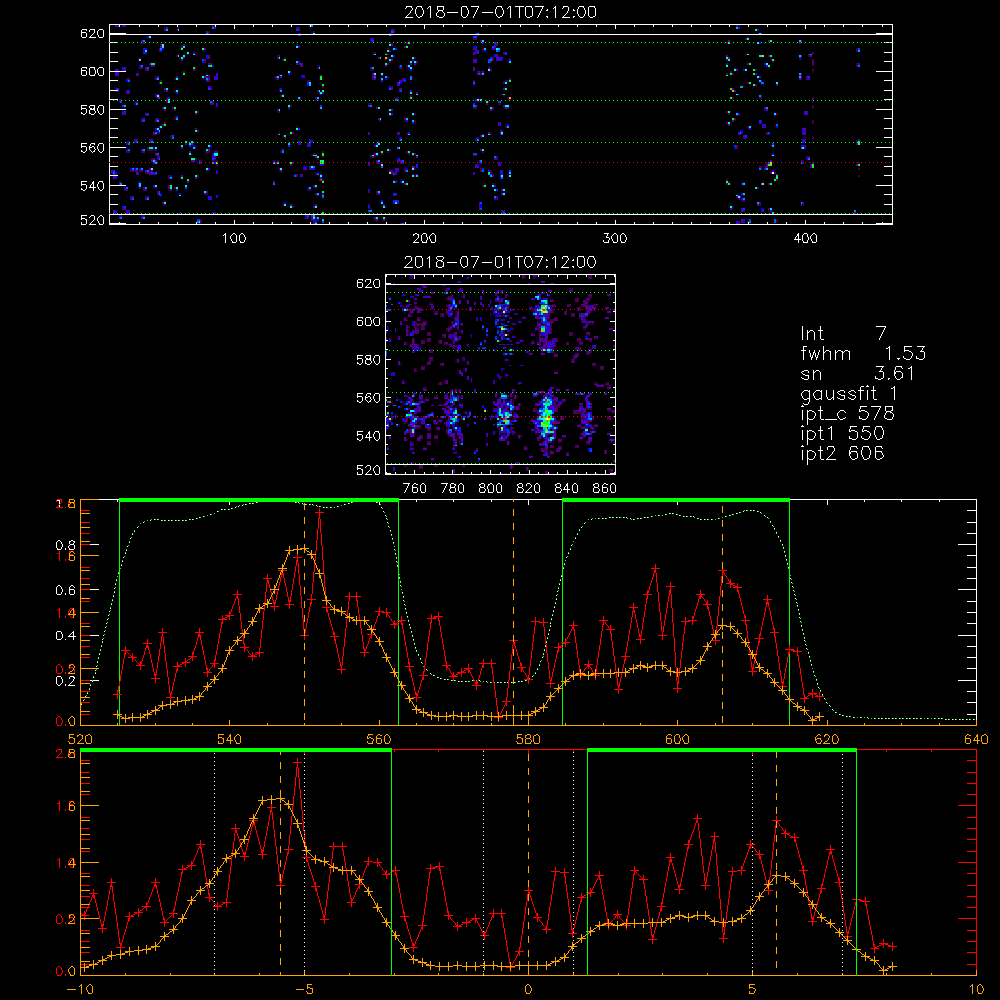Click dashed orange marker at 606 in third plot

click(722, 612)
